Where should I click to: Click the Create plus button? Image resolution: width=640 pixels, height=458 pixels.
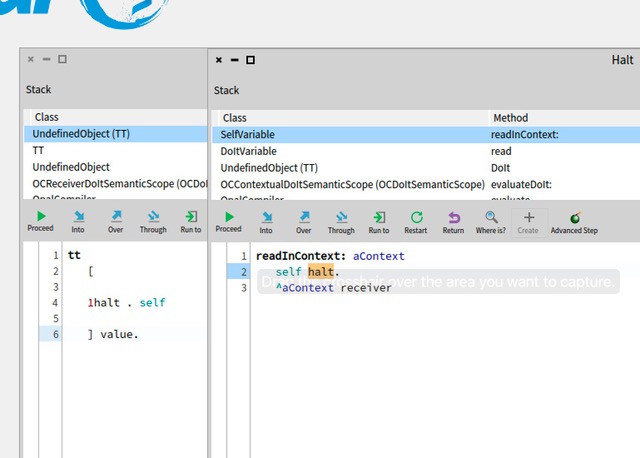tap(529, 222)
